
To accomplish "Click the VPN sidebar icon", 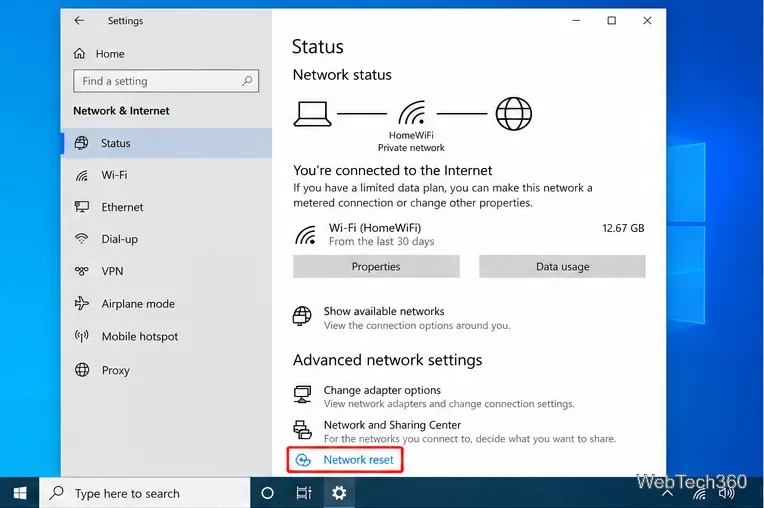I will [x=81, y=271].
